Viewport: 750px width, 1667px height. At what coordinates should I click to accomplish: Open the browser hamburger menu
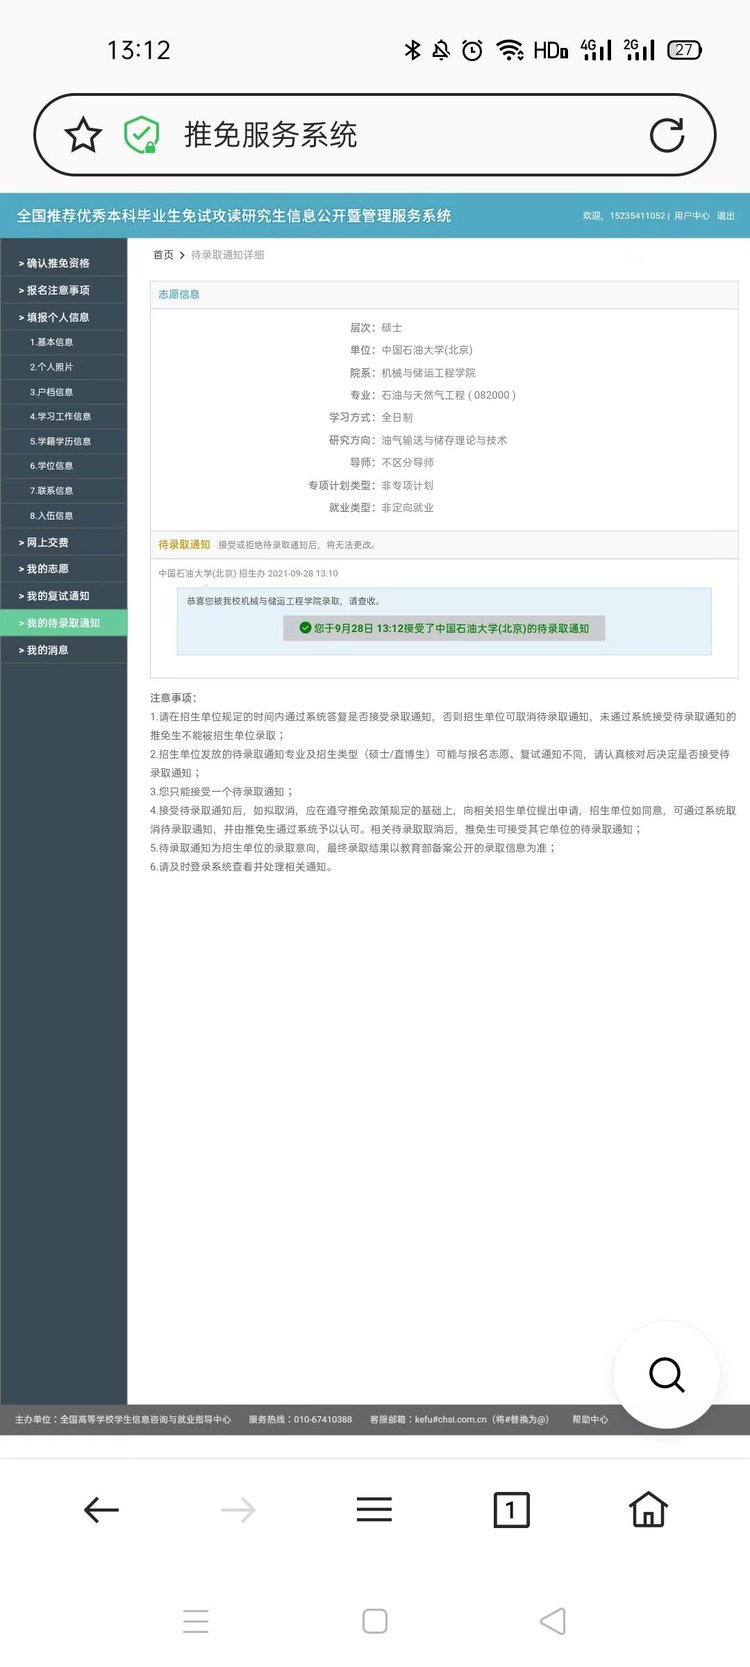tap(374, 1509)
